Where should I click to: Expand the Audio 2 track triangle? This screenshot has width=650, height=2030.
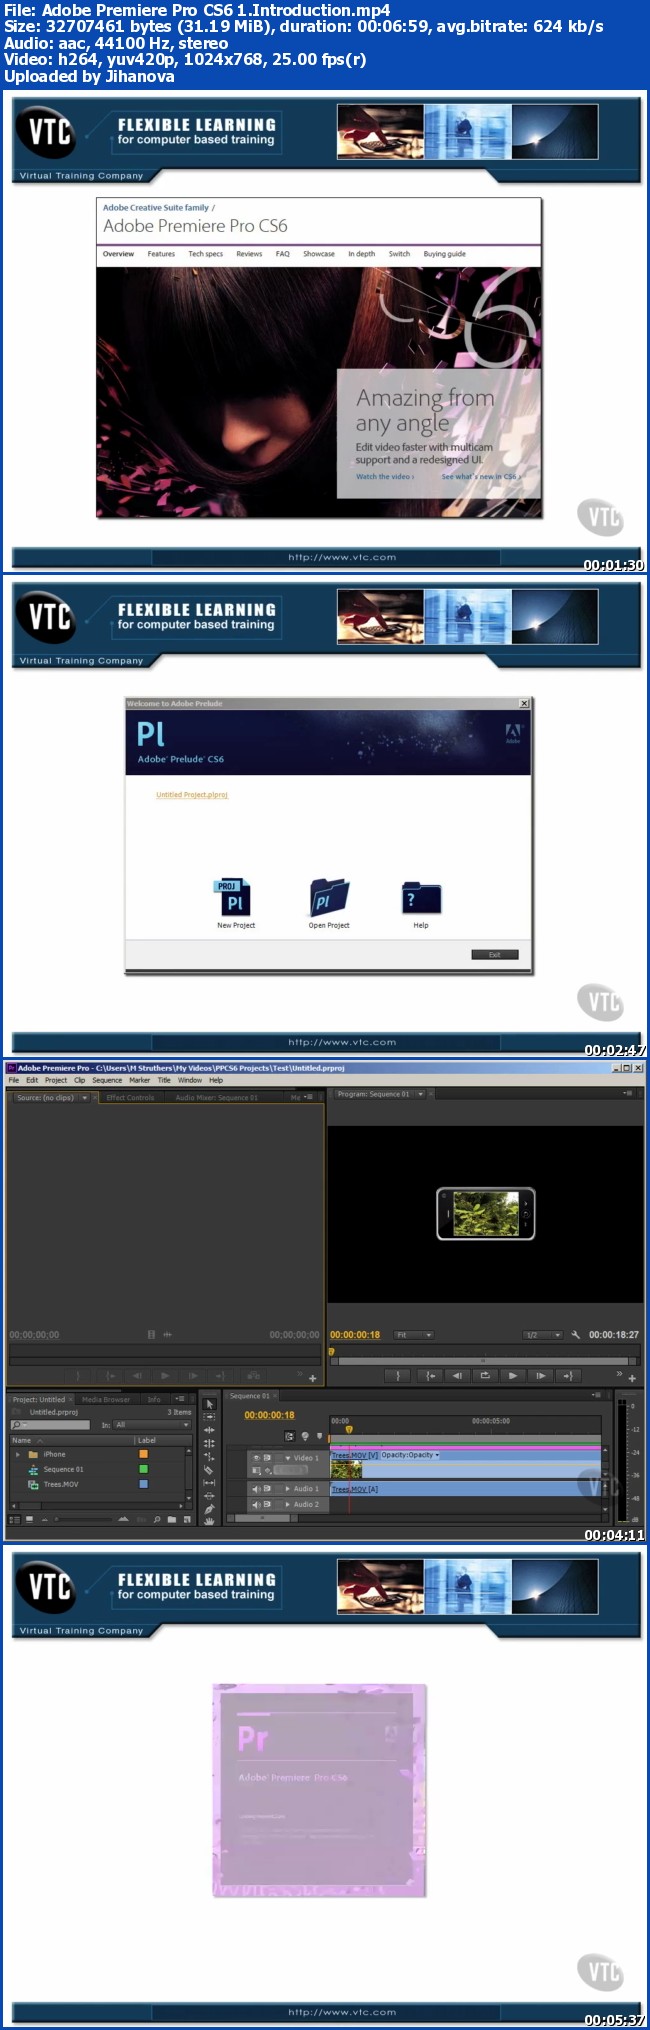click(288, 1504)
